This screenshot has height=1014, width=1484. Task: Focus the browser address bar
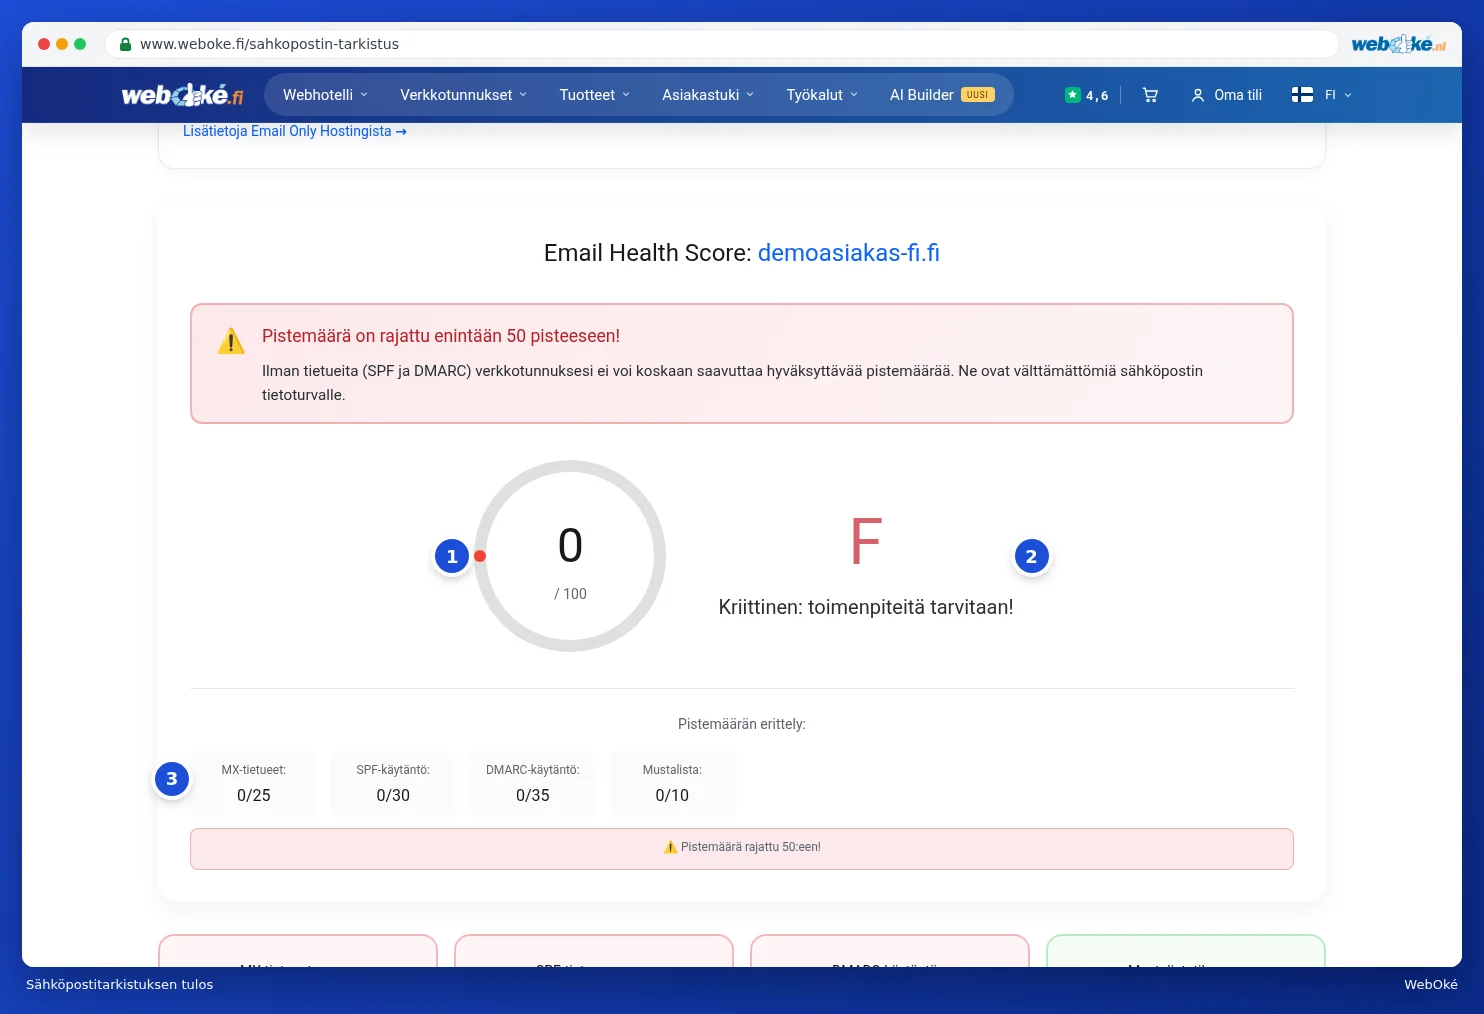(x=721, y=44)
